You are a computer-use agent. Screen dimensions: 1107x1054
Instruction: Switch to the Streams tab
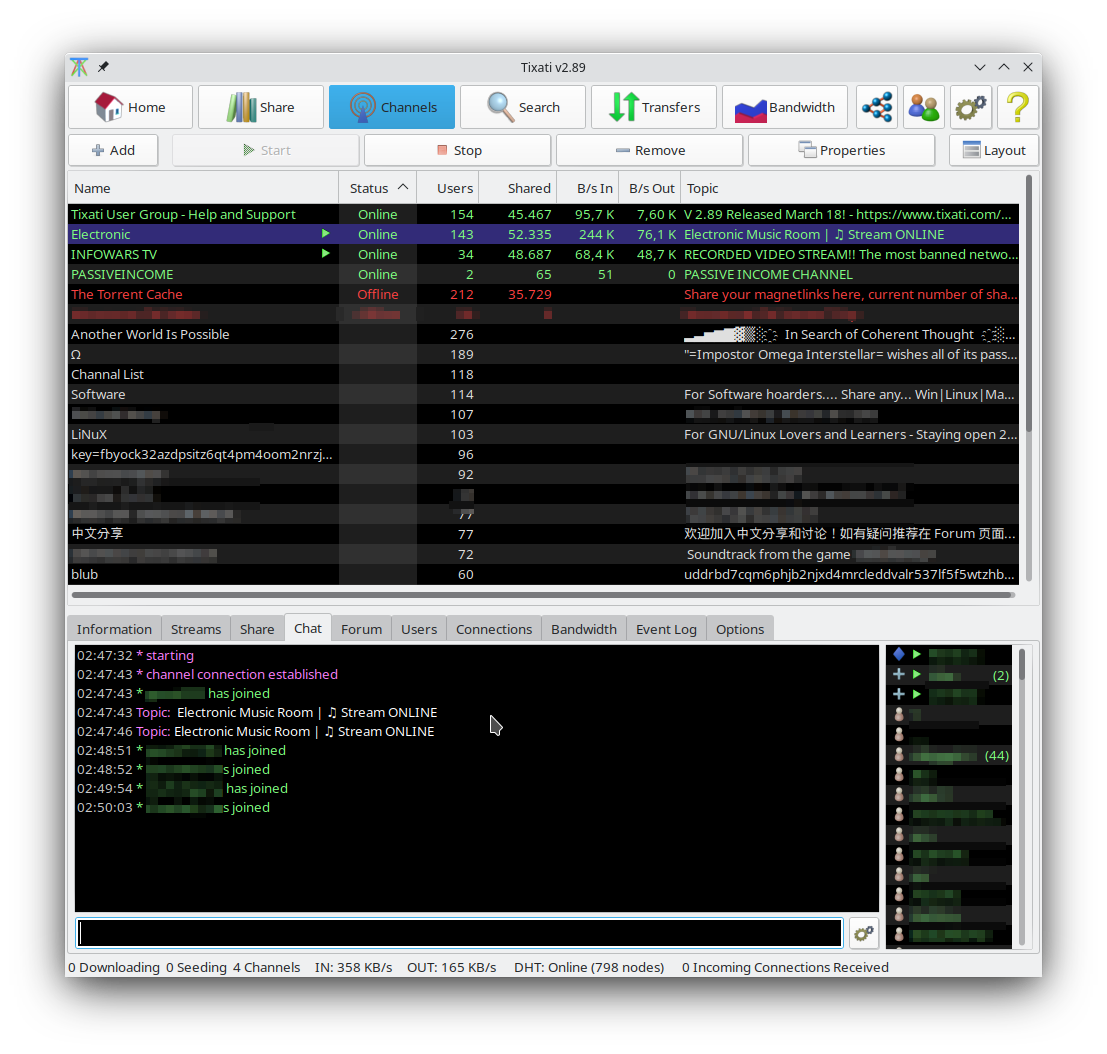[196, 629]
